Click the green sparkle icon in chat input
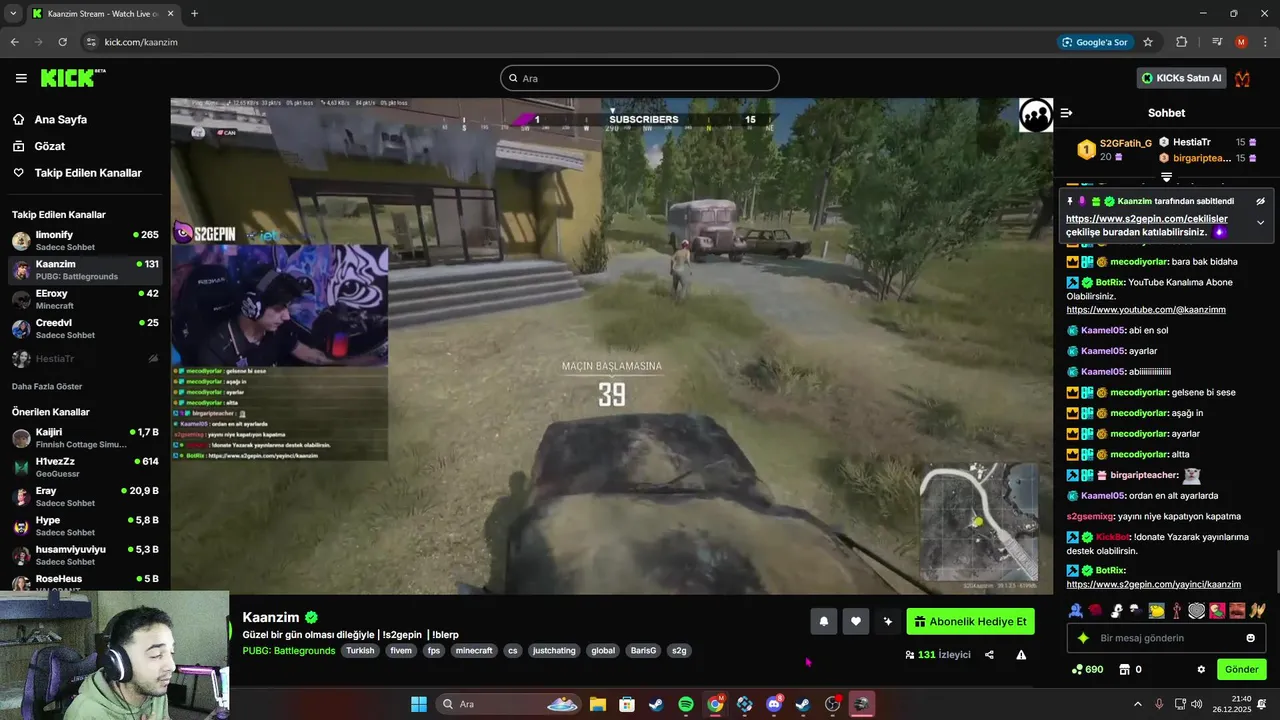The height and width of the screenshot is (720, 1280). coord(1082,638)
